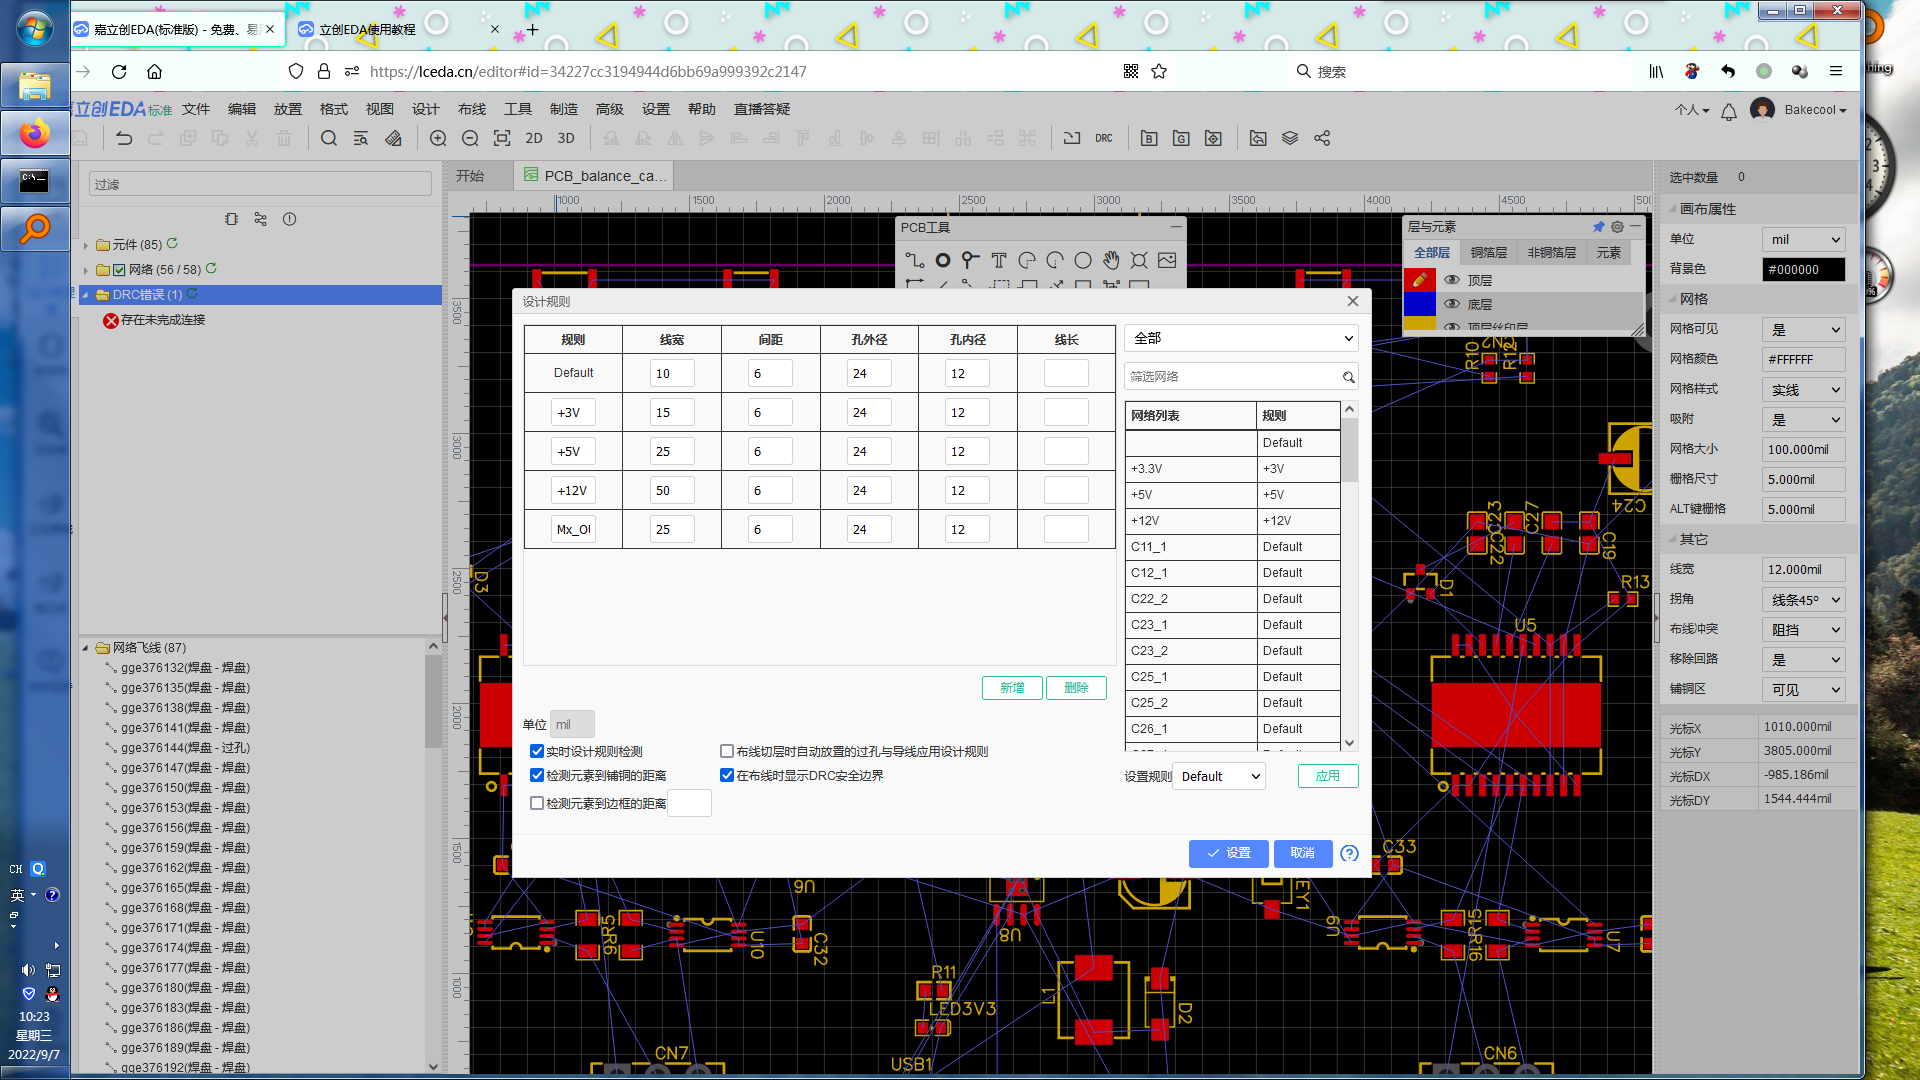Toggle the 网络 tree checkbox
The image size is (1920, 1080).
click(119, 270)
